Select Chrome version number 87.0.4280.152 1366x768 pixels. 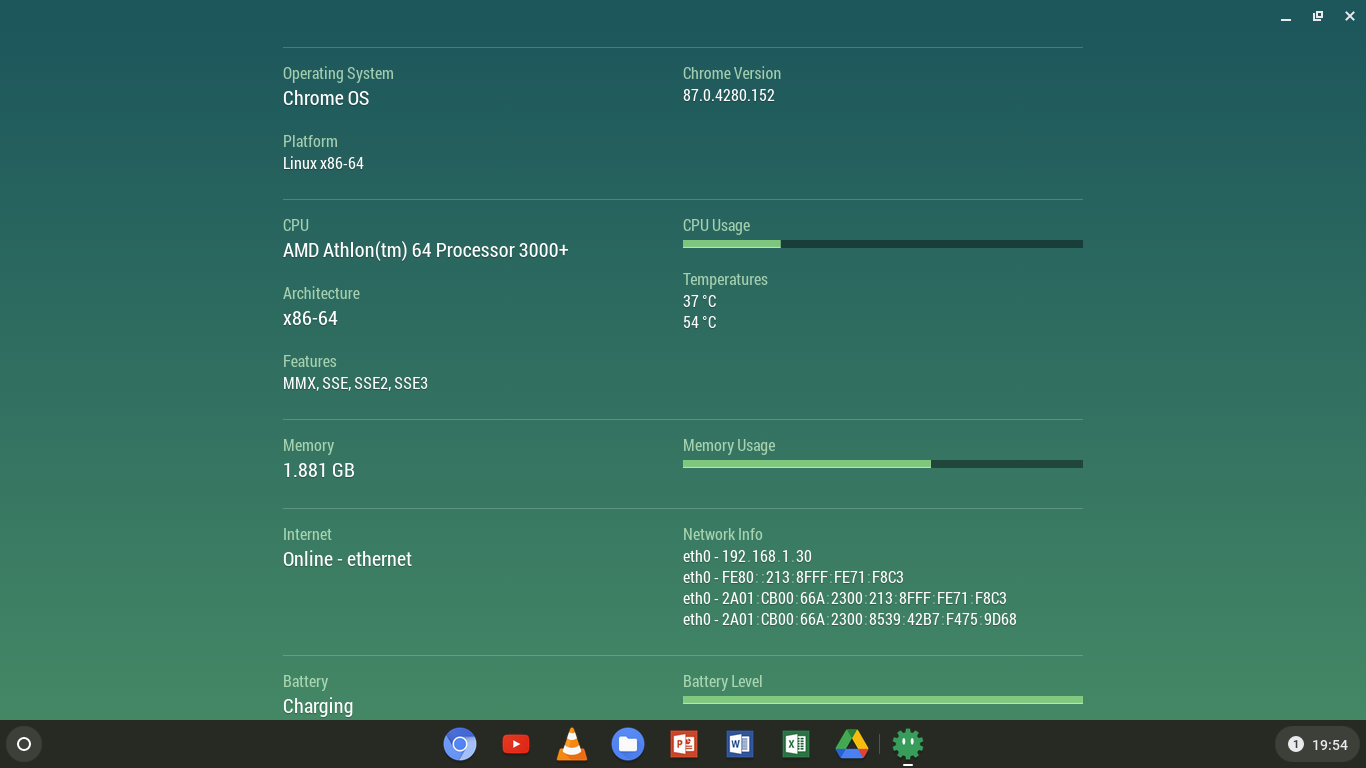point(729,95)
